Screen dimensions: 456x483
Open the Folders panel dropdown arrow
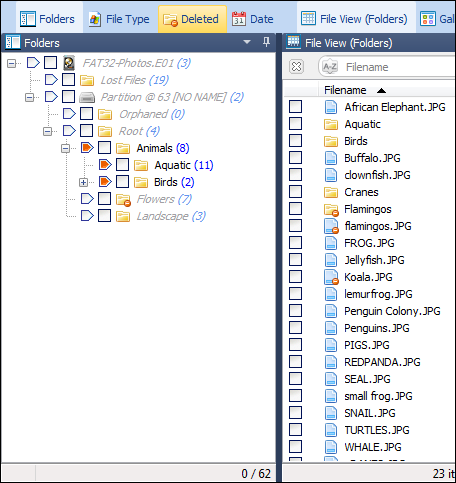pyautogui.click(x=247, y=42)
